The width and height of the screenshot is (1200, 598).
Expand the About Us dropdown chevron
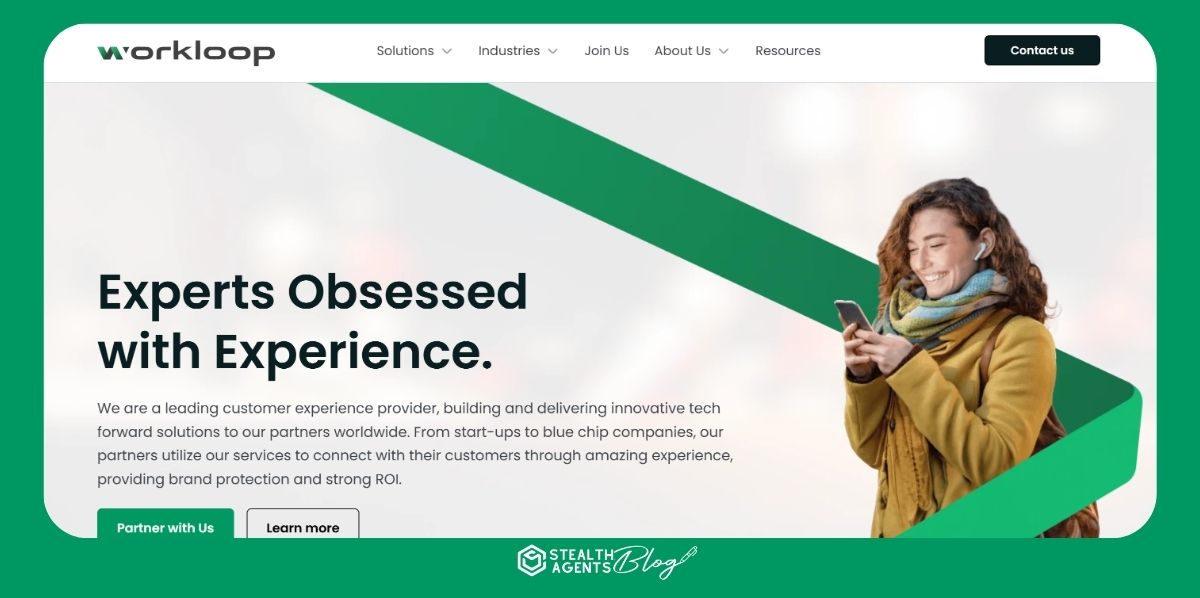[x=723, y=51]
